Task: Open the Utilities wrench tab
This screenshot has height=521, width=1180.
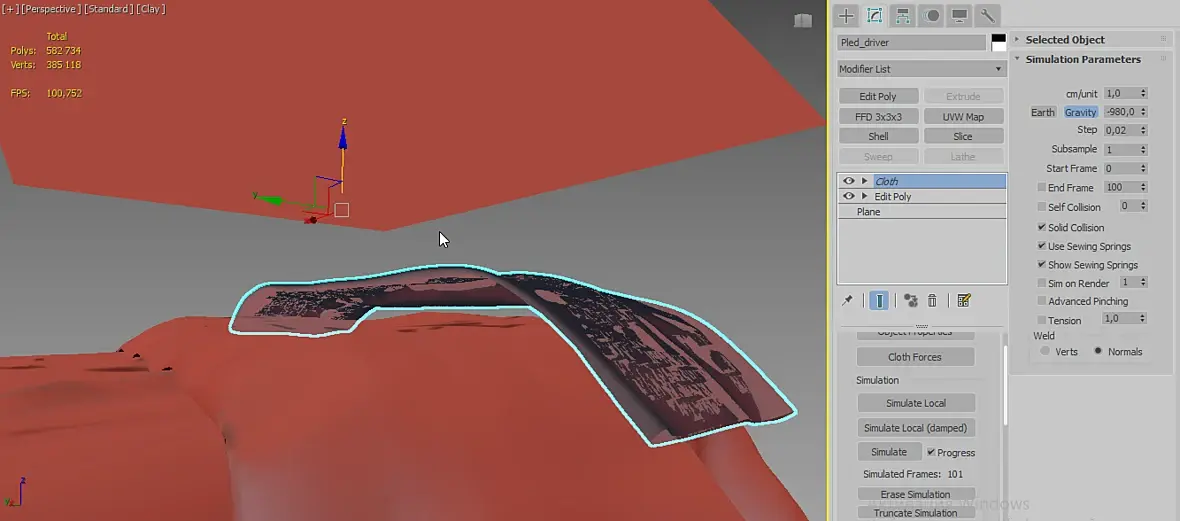Action: (x=987, y=16)
